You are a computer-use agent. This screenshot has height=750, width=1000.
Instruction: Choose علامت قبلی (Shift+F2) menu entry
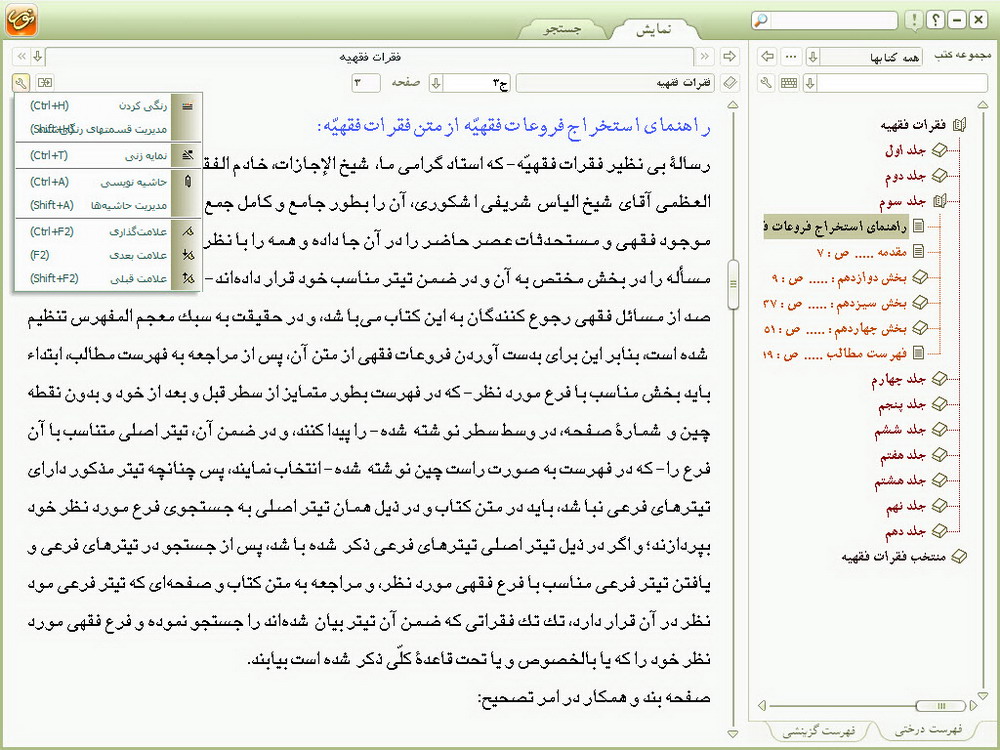click(107, 279)
